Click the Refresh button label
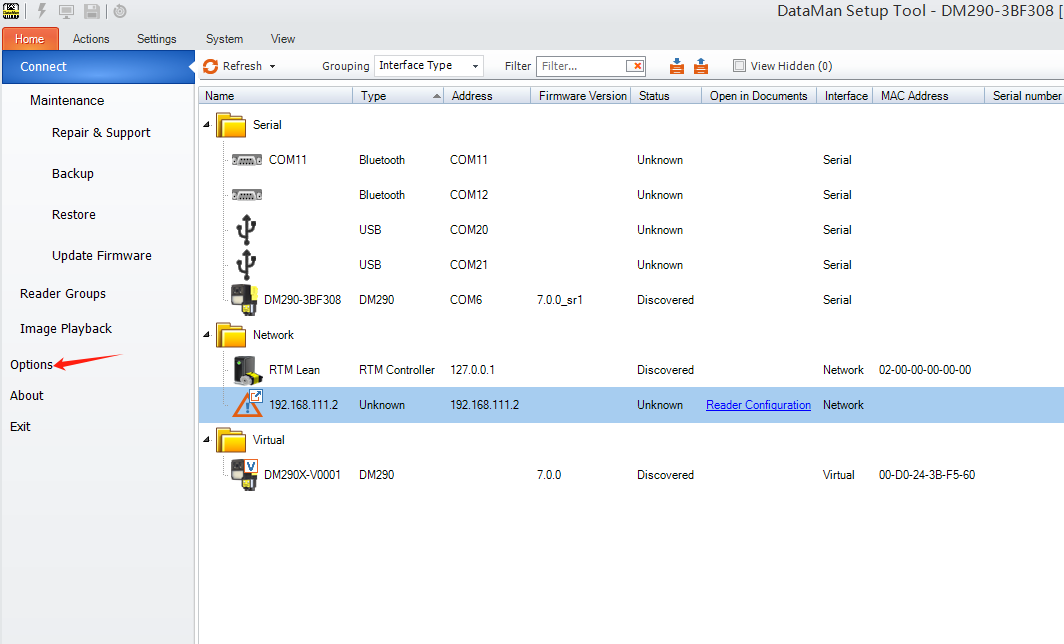The height and width of the screenshot is (644, 1064). tap(242, 66)
